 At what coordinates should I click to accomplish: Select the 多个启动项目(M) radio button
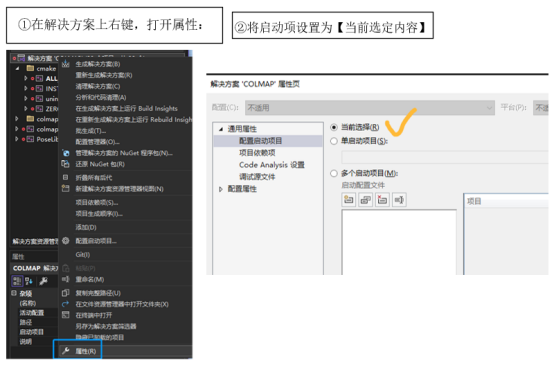tap(334, 173)
